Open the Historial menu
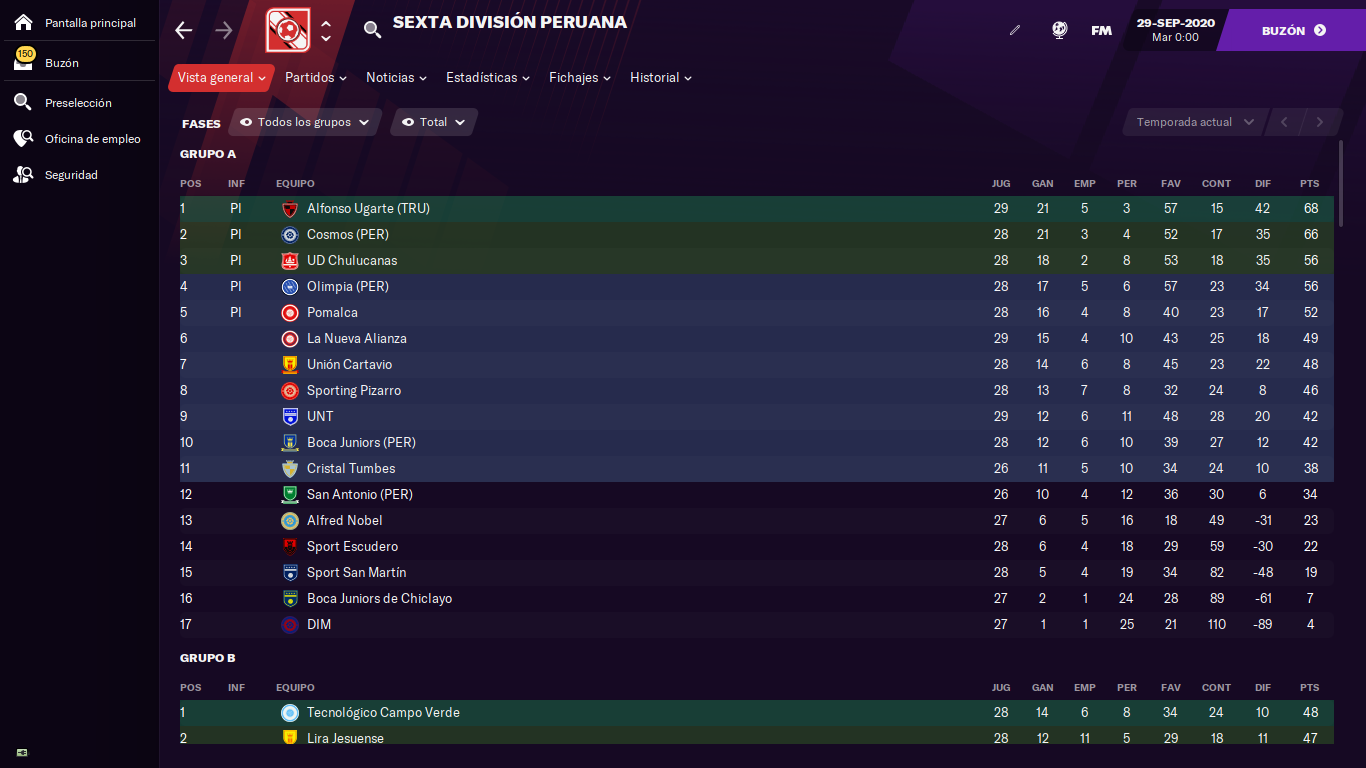This screenshot has width=1366, height=768. 661,77
